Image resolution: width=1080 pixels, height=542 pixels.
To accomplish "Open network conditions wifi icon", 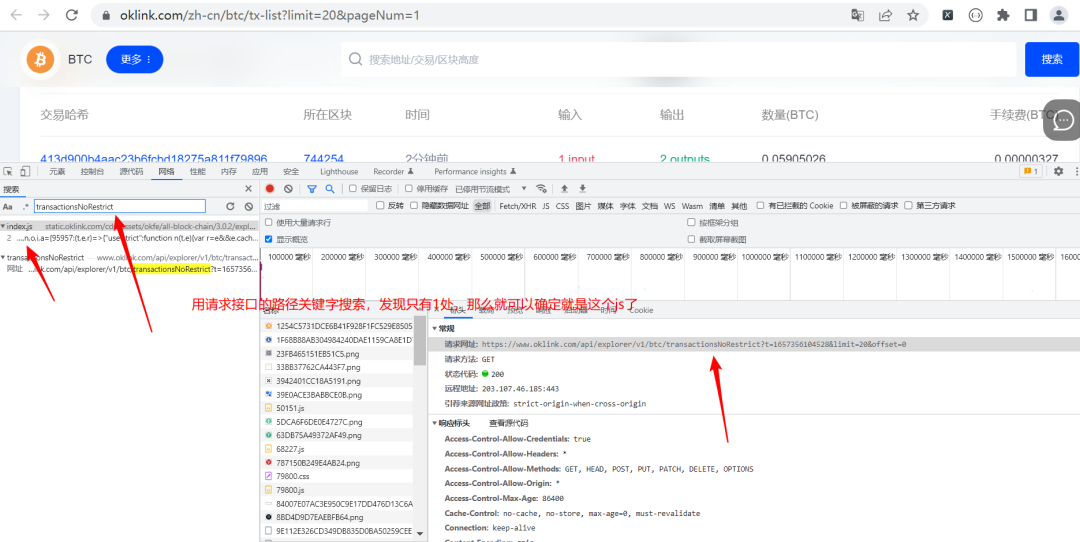I will (541, 189).
